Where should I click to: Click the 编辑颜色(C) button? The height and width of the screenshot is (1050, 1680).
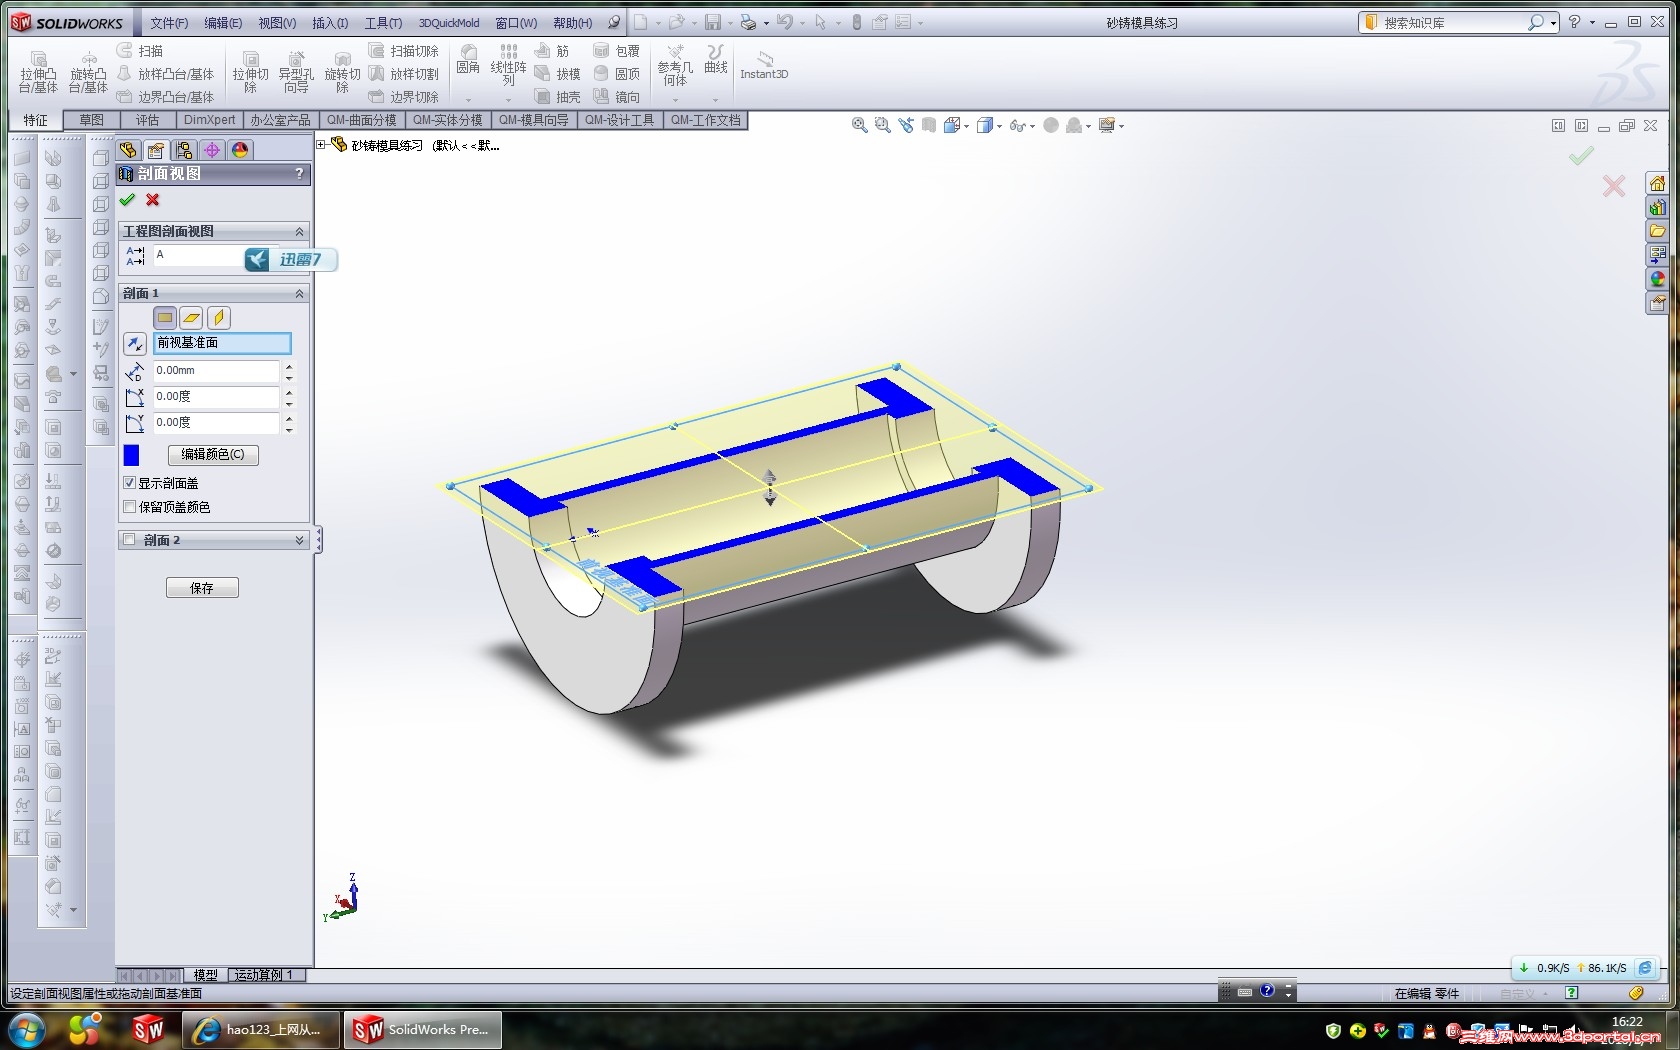pyautogui.click(x=213, y=454)
